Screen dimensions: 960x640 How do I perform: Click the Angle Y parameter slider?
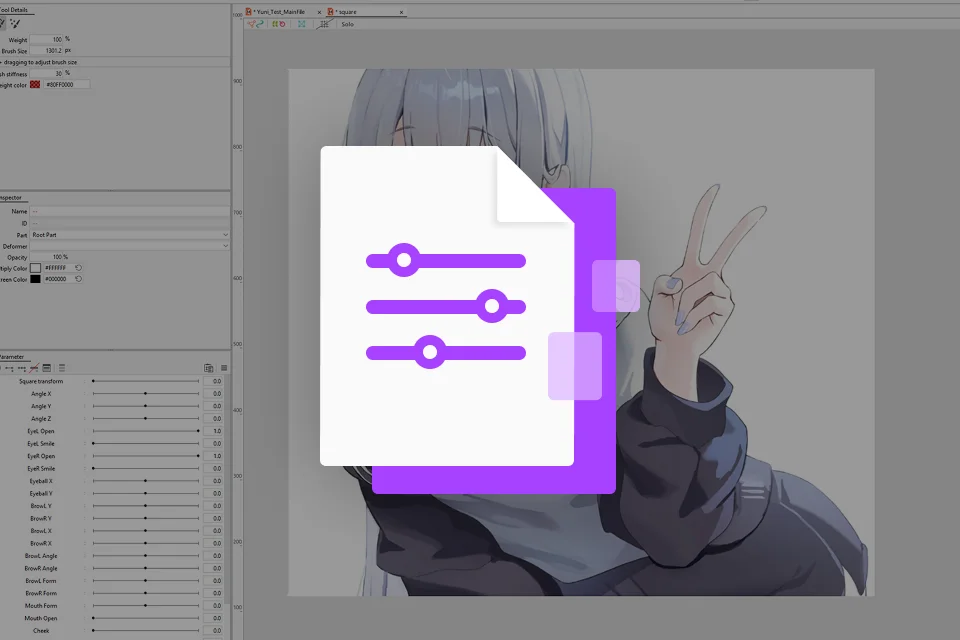tap(146, 406)
